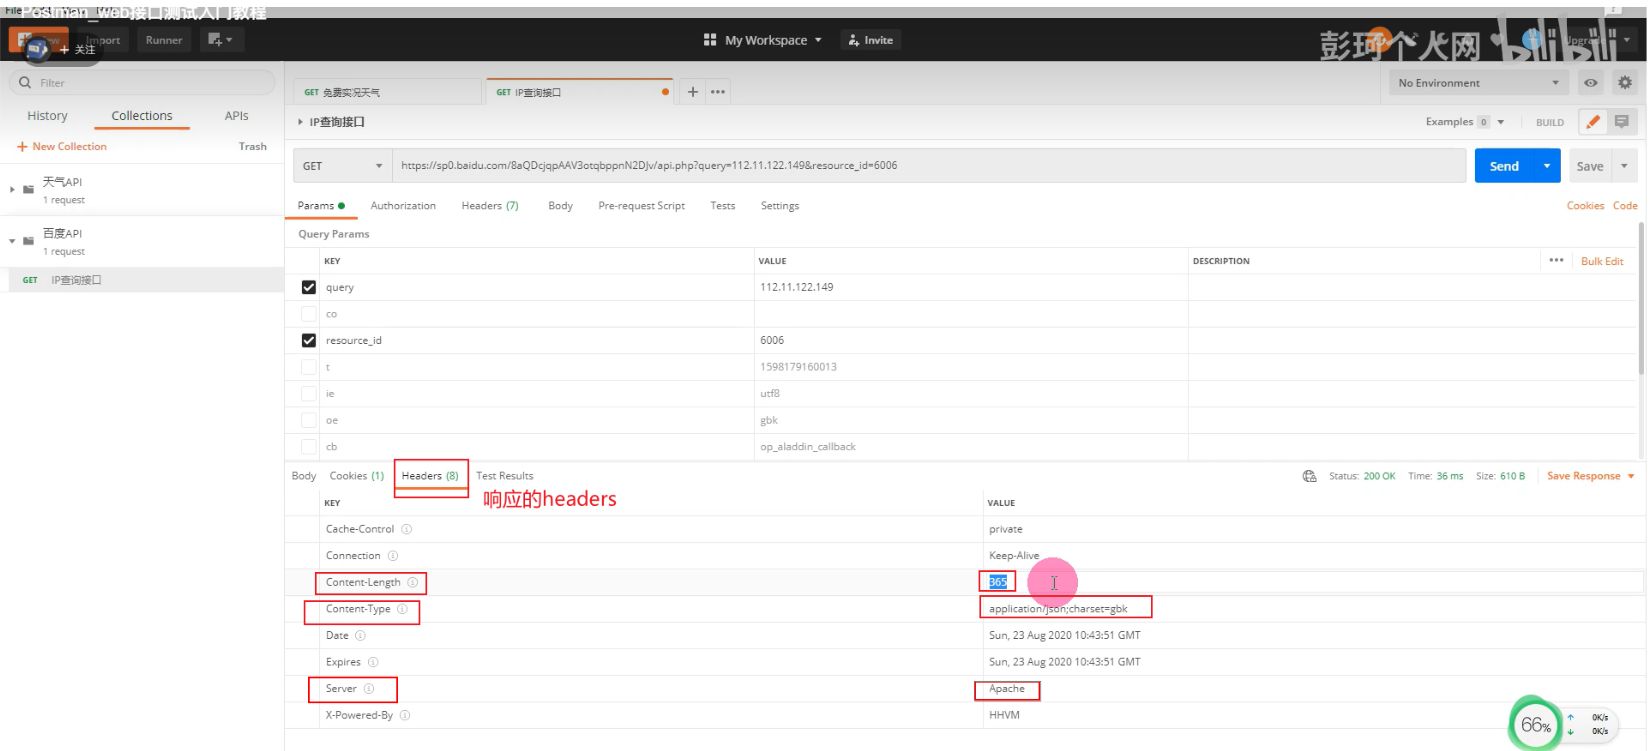The image size is (1650, 751).
Task: Open the comments icon beside pencil
Action: 1621,122
